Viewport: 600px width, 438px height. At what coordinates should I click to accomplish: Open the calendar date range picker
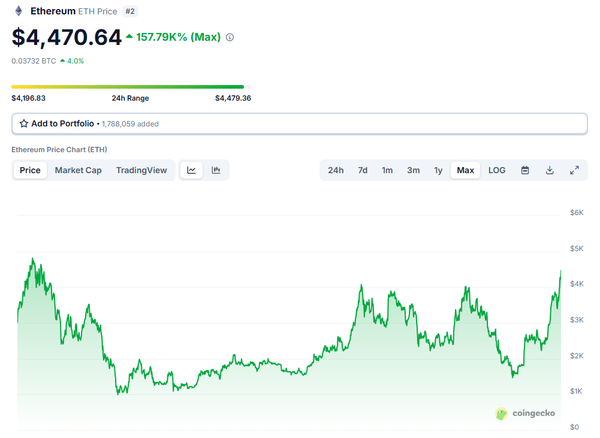pos(525,170)
